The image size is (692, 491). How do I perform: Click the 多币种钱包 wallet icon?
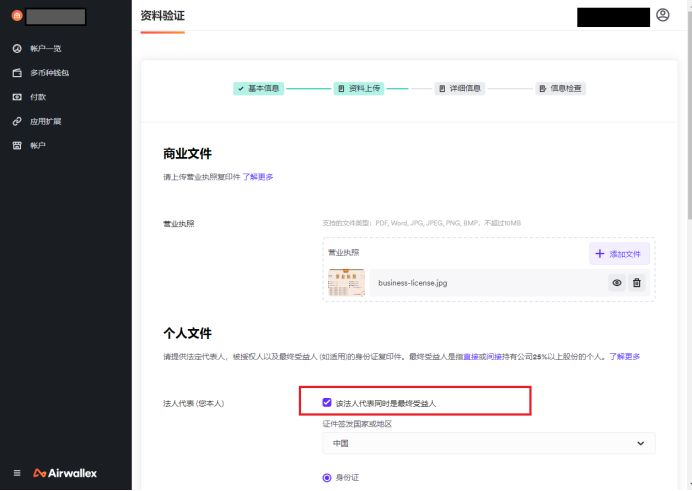[17, 73]
